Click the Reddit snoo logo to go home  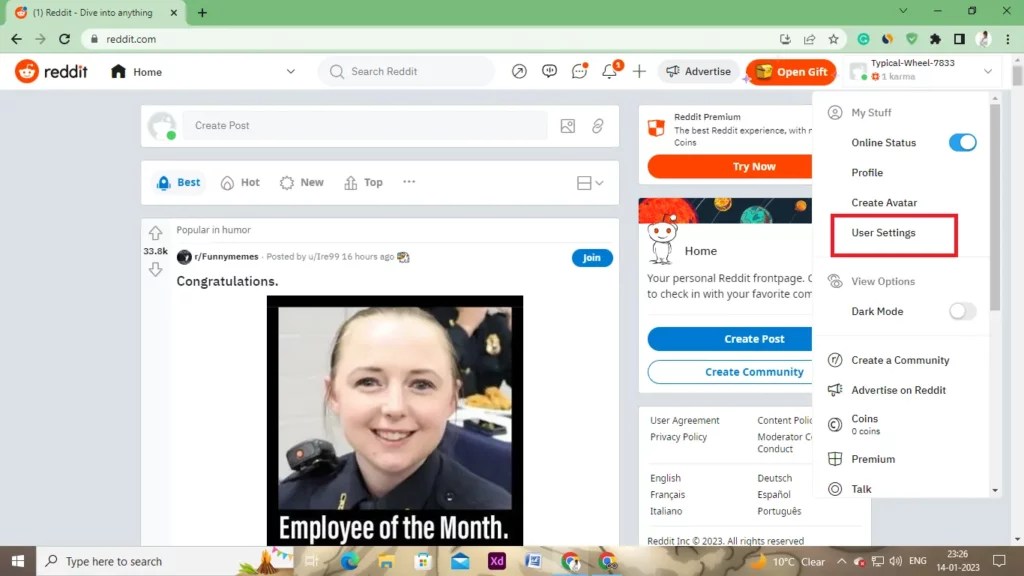pos(26,71)
